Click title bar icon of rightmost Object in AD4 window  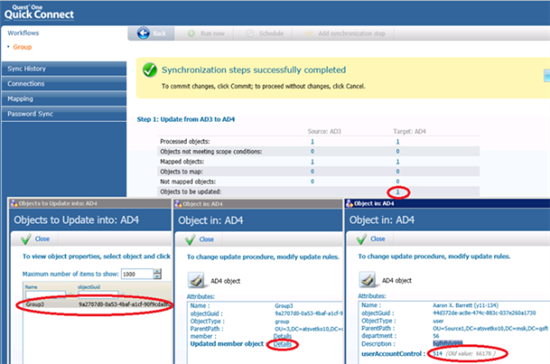[x=349, y=203]
